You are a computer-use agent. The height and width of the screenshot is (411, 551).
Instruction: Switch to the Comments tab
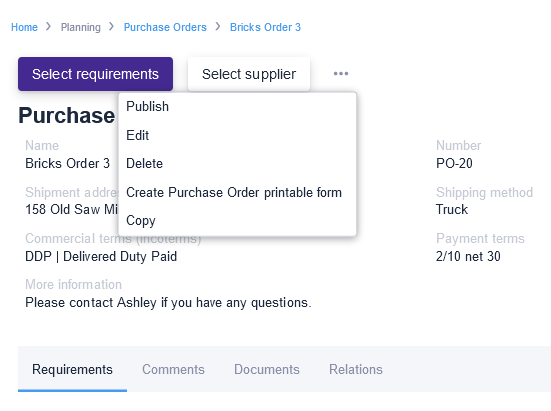tap(173, 369)
